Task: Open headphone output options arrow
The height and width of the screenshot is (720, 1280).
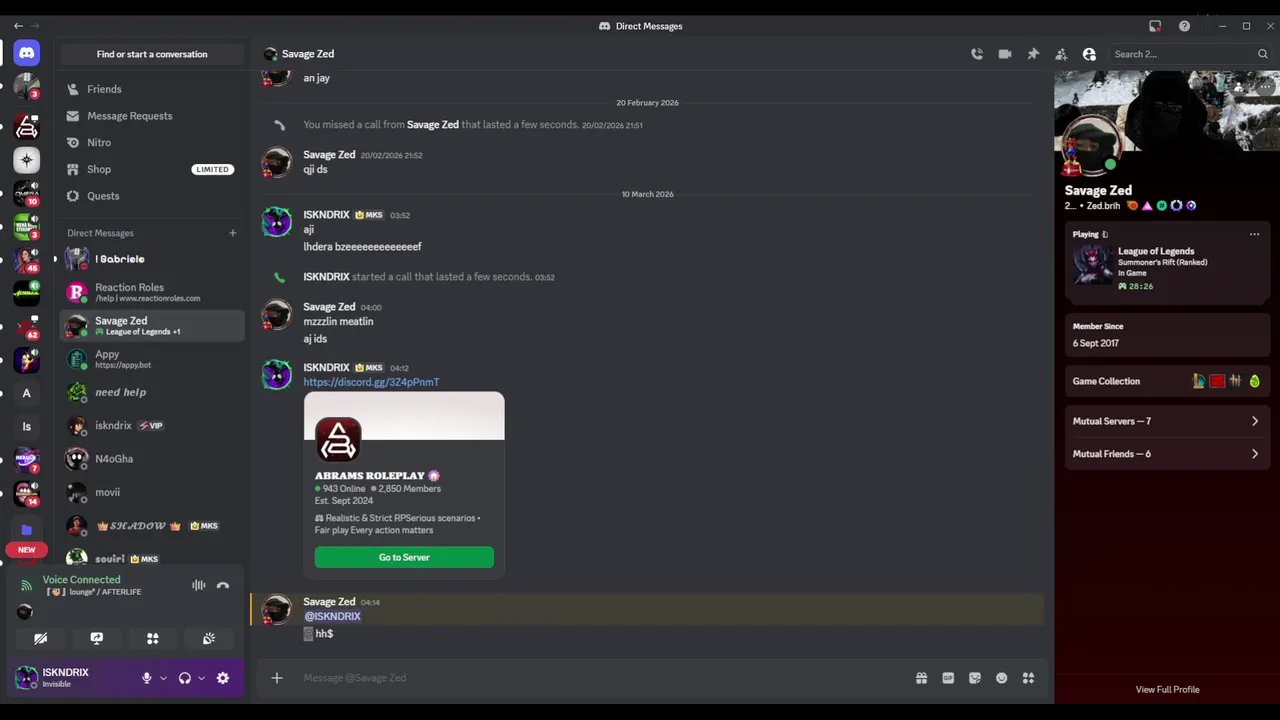Action: click(201, 678)
